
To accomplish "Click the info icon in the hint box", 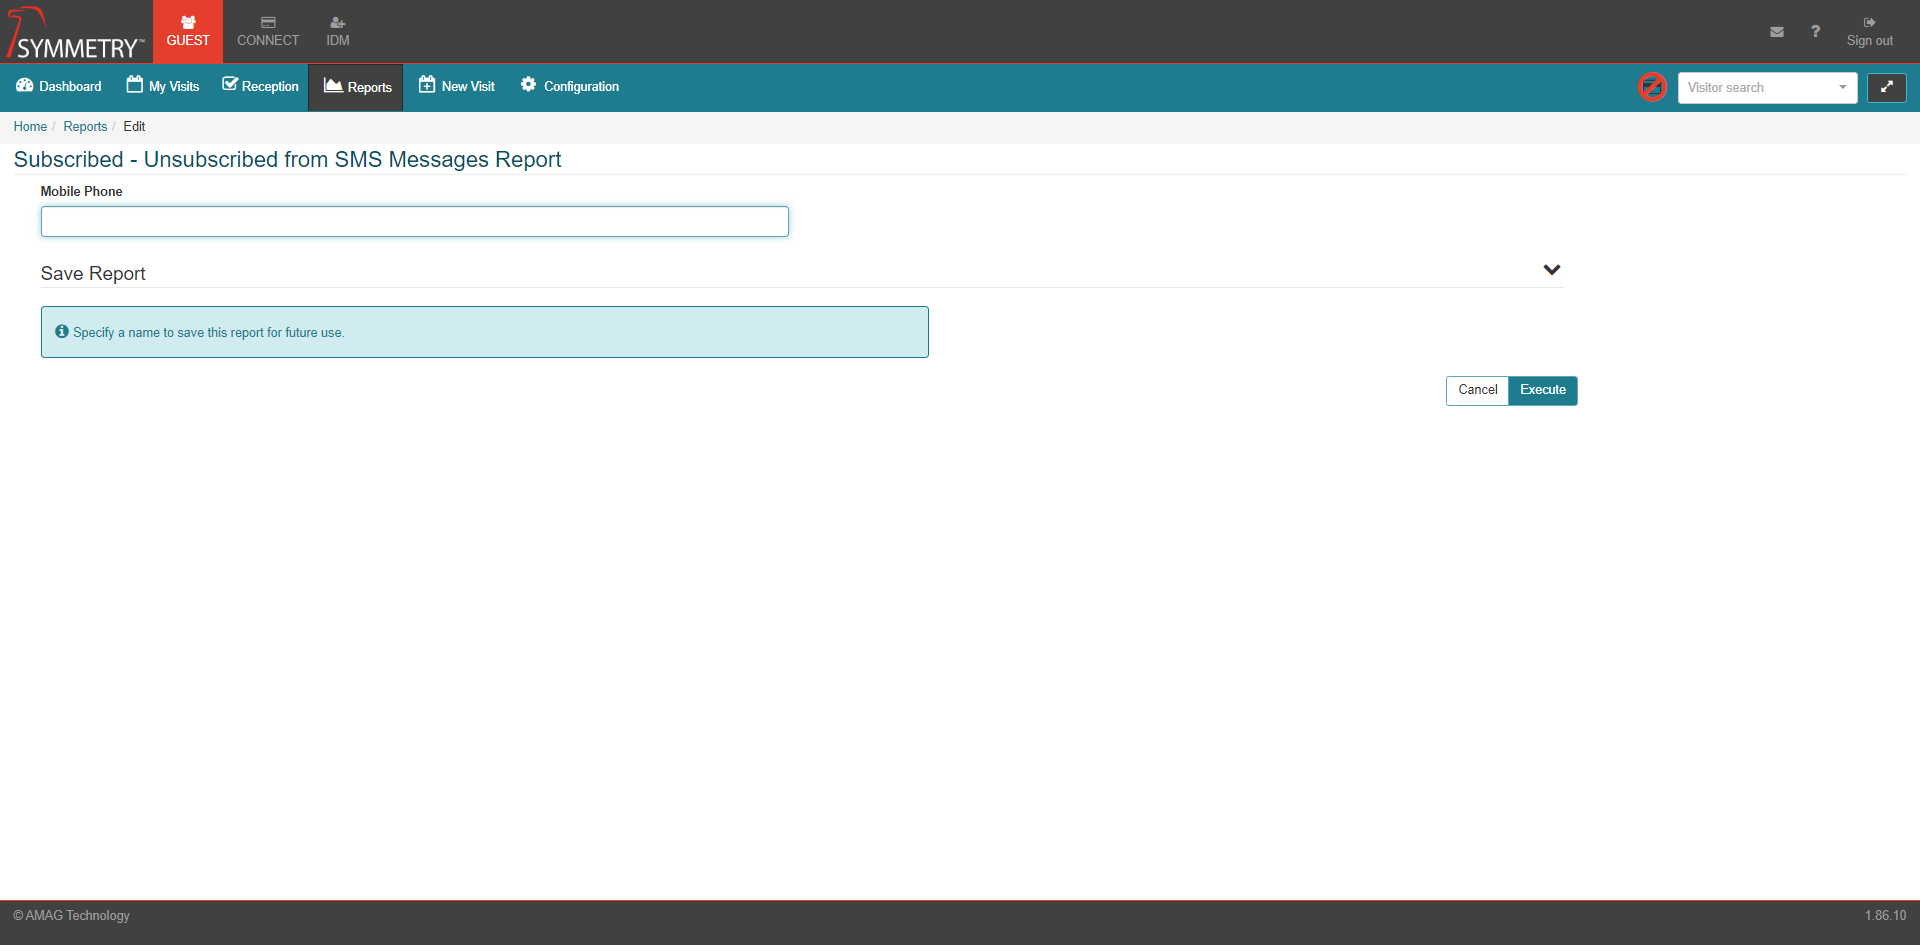I will pyautogui.click(x=62, y=332).
